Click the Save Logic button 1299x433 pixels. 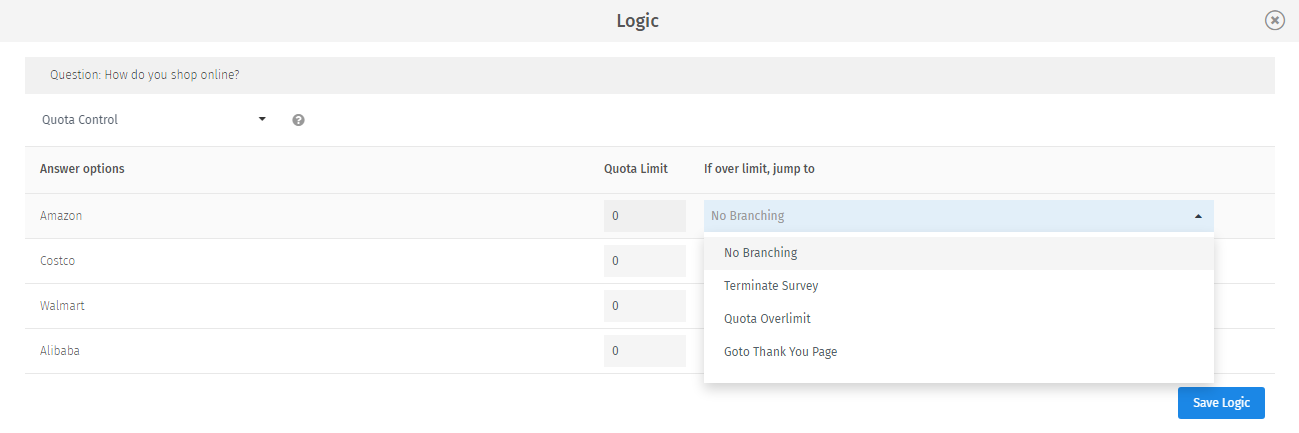coord(1221,403)
